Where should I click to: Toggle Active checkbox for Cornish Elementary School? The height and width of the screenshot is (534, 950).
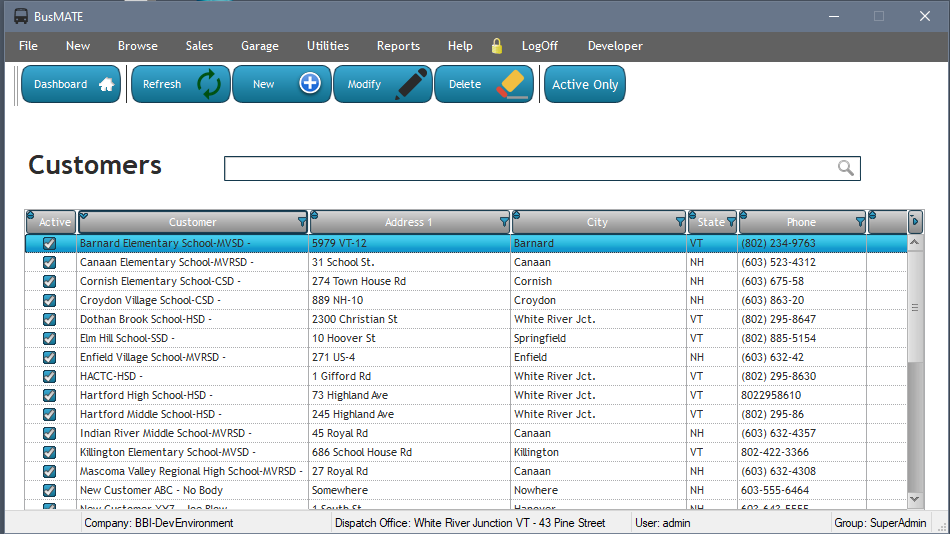pyautogui.click(x=49, y=281)
